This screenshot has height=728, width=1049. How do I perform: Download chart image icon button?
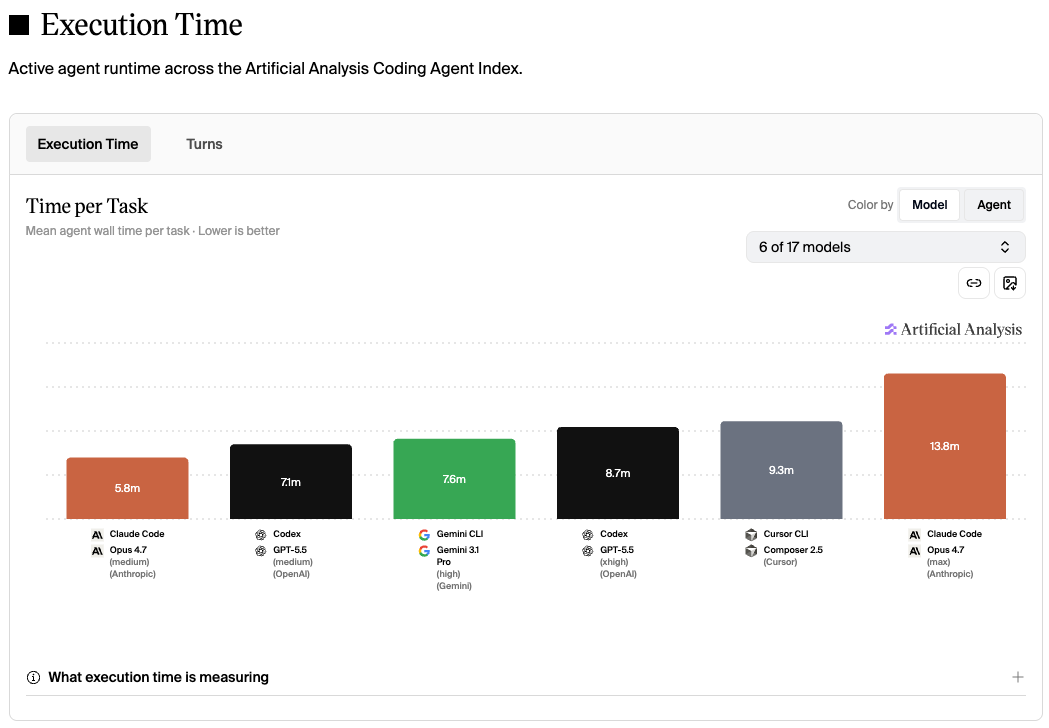1010,283
